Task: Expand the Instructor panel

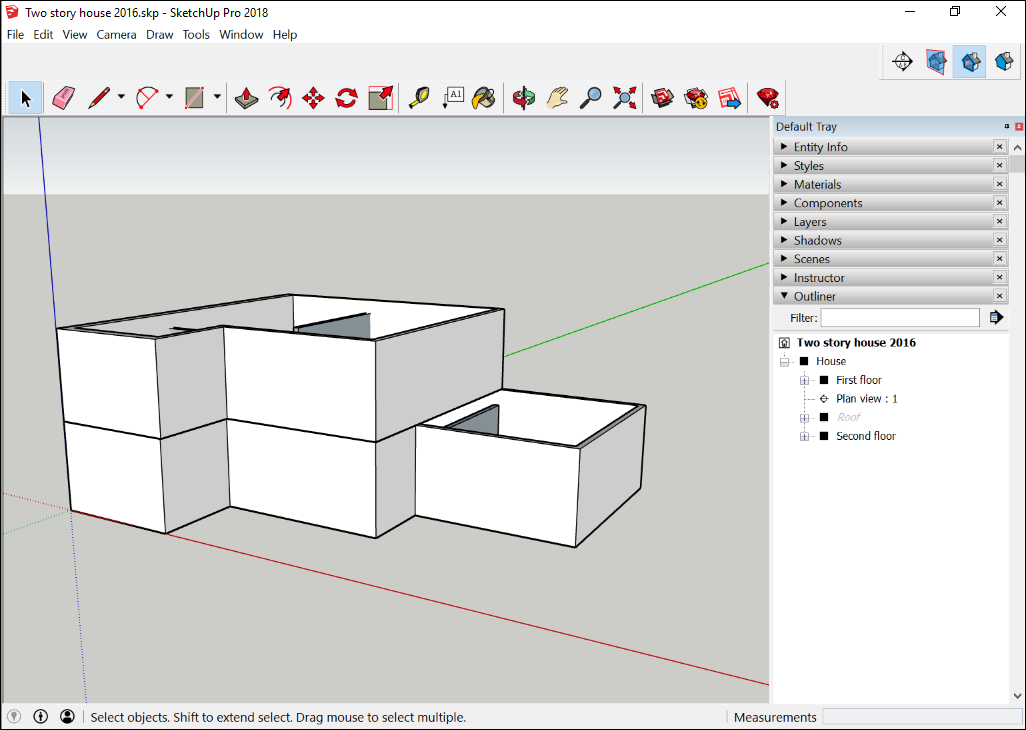Action: 784,277
